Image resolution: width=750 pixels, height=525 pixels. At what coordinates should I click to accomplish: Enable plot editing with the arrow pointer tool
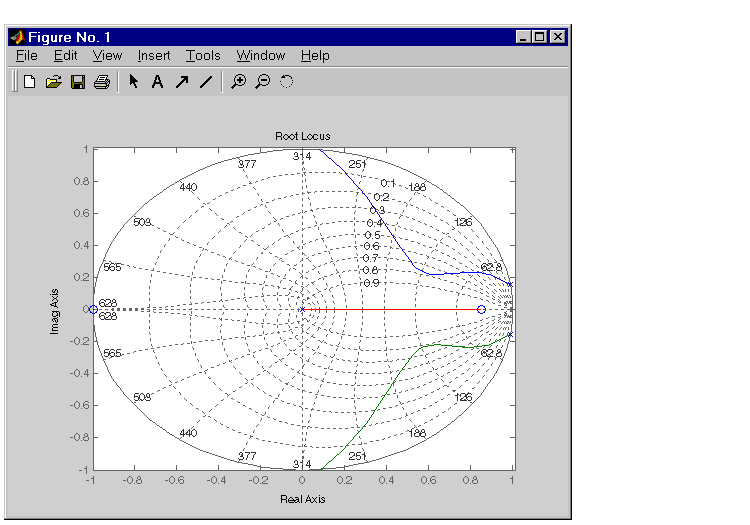133,82
